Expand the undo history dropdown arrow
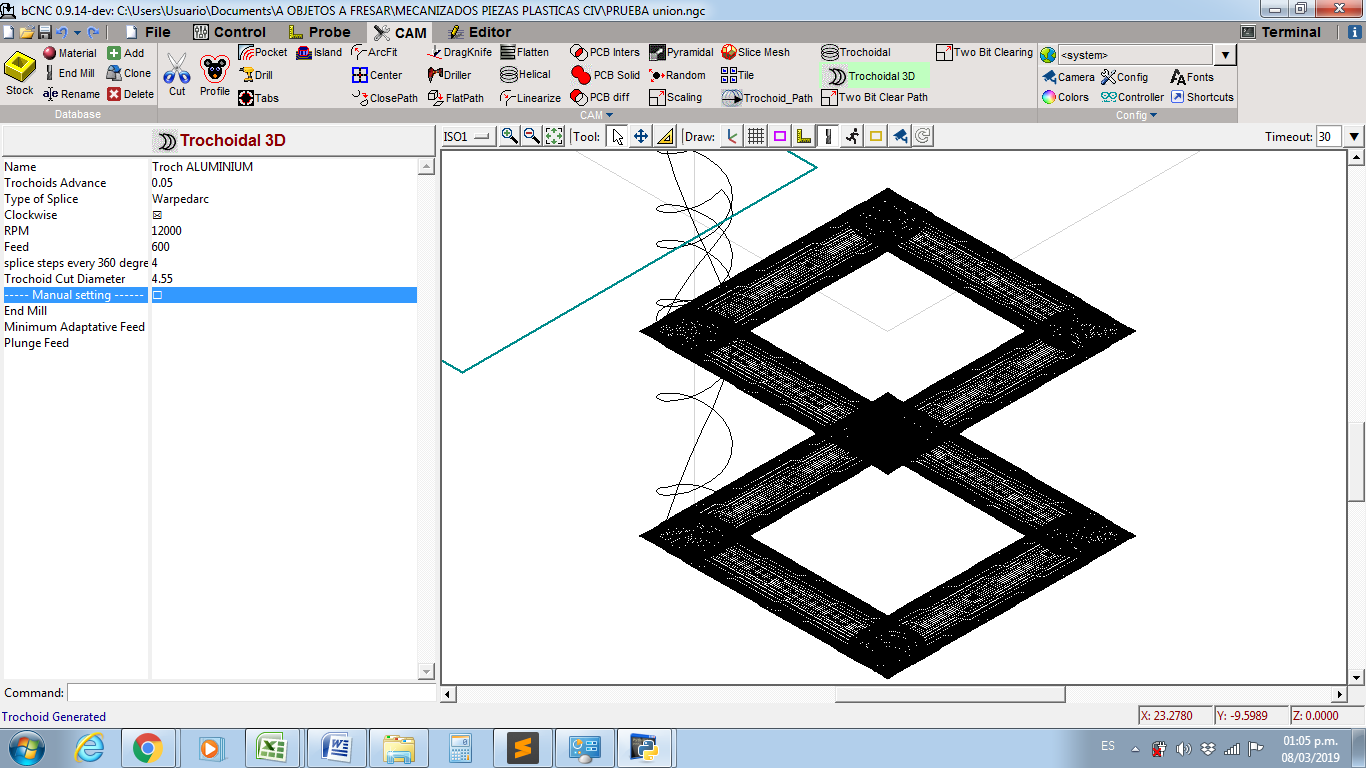This screenshot has width=1366, height=768. (77, 32)
